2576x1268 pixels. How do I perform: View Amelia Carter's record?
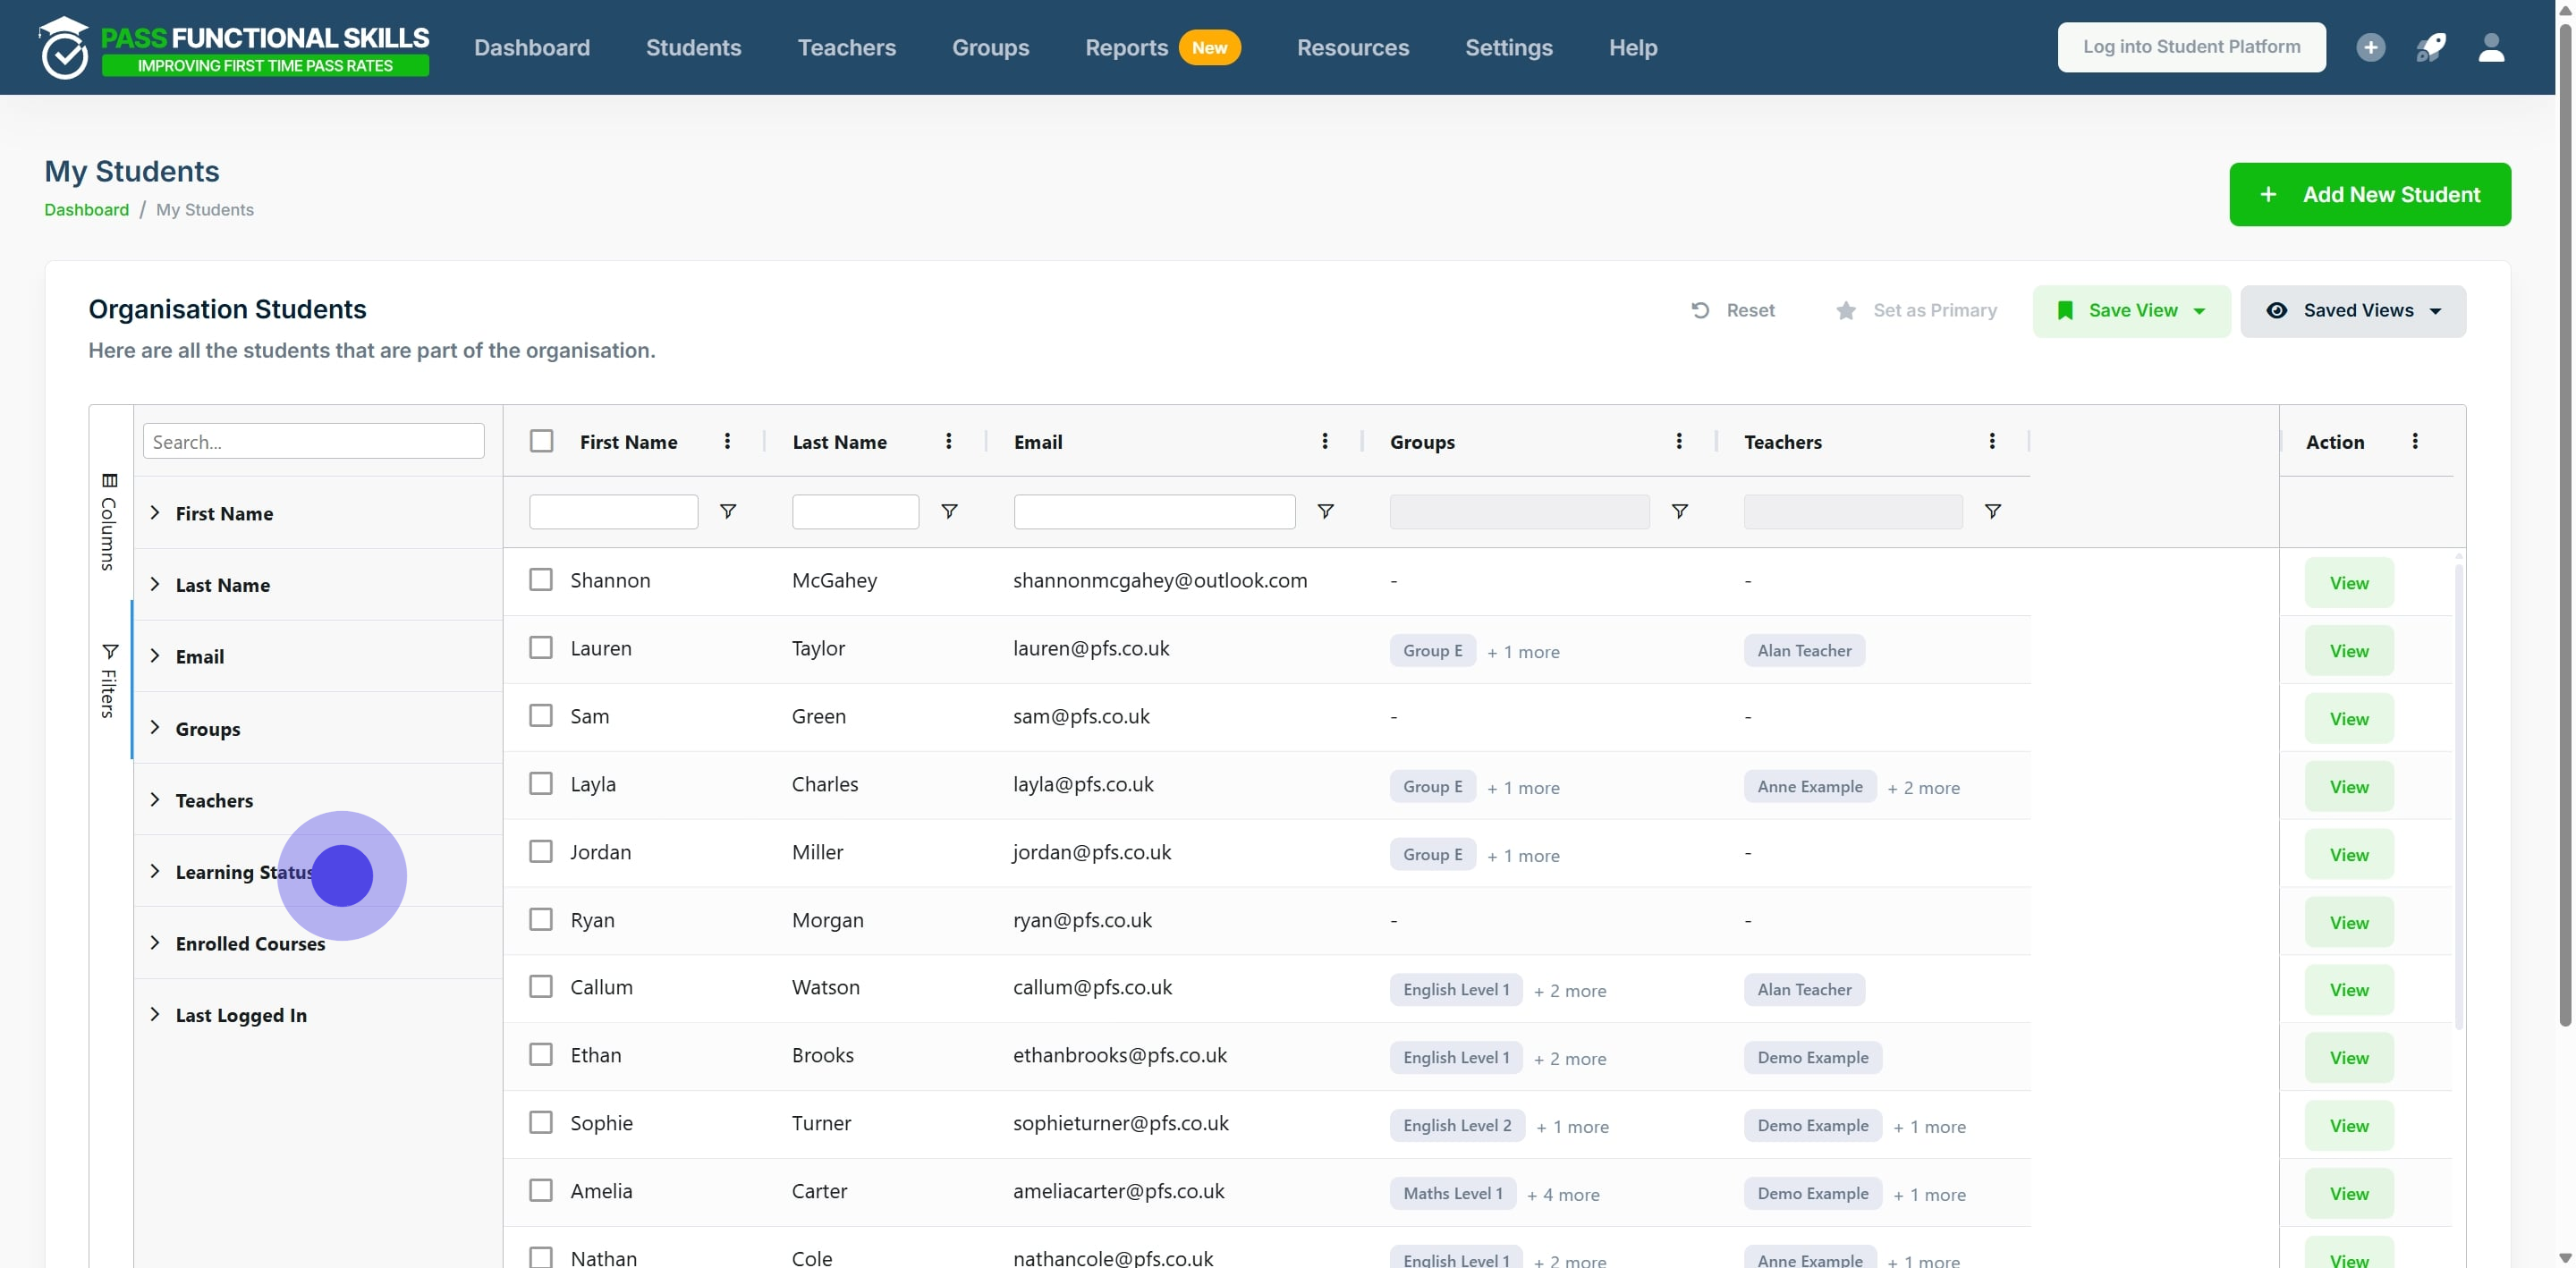click(x=2348, y=1193)
